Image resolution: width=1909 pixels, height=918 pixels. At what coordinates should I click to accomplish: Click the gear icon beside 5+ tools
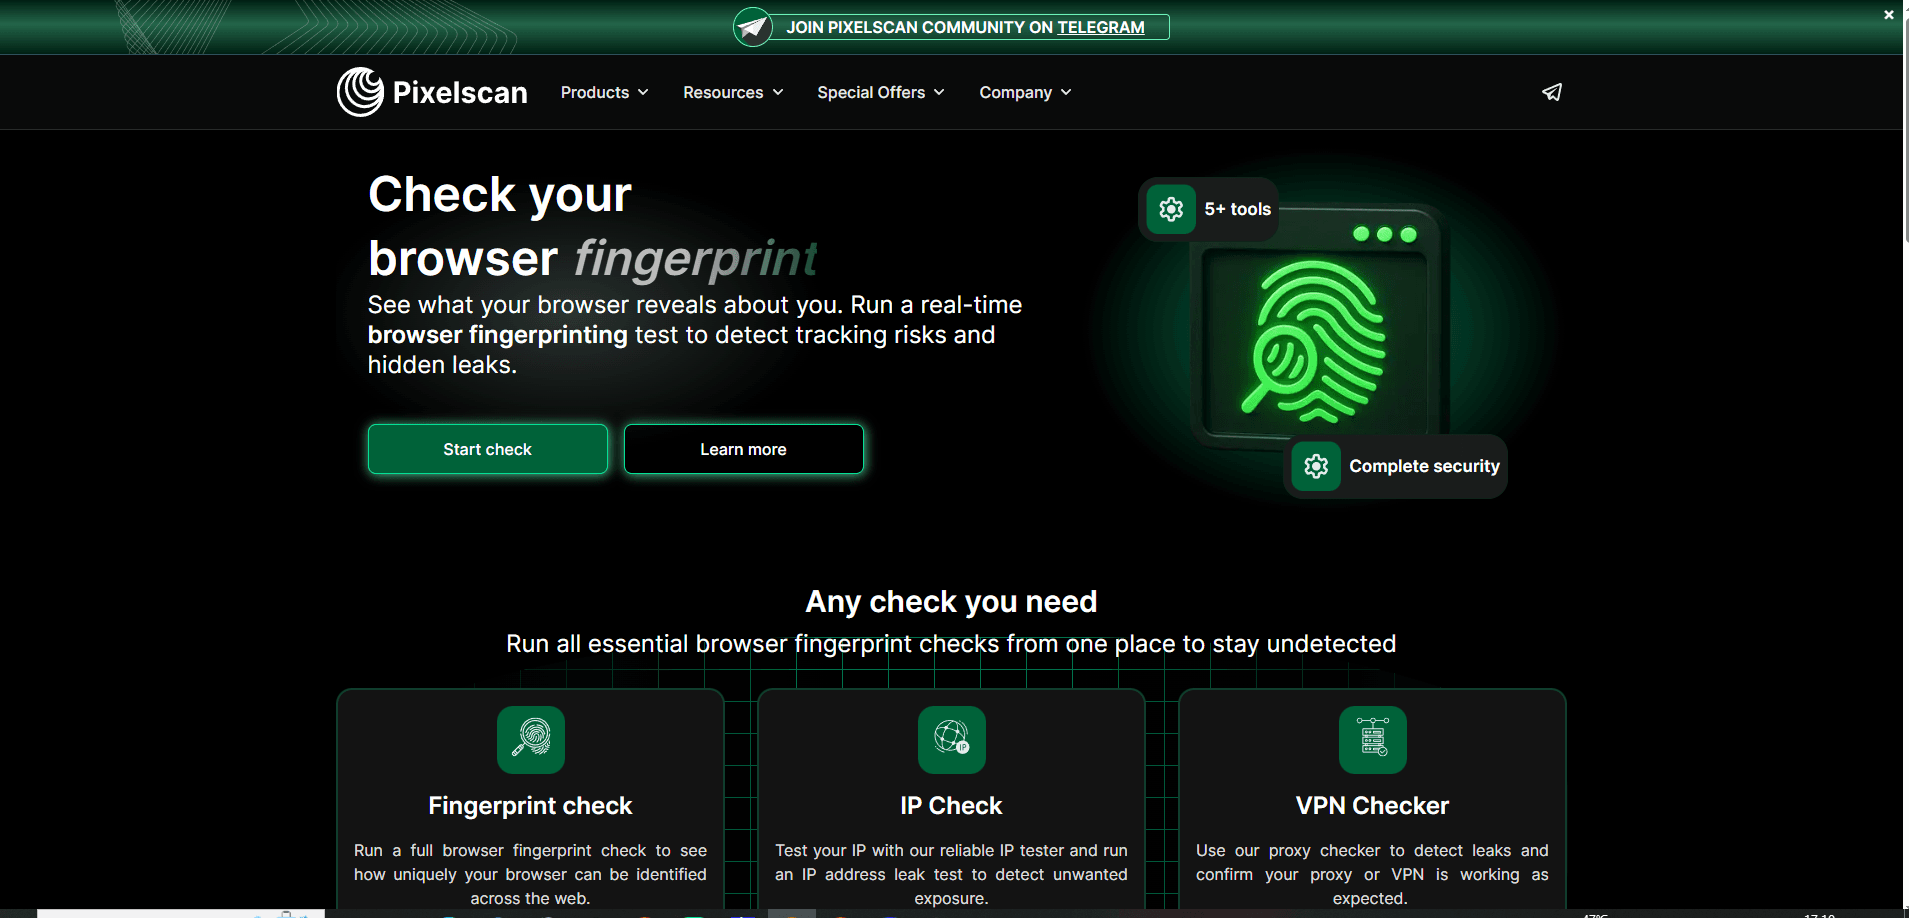(x=1171, y=209)
